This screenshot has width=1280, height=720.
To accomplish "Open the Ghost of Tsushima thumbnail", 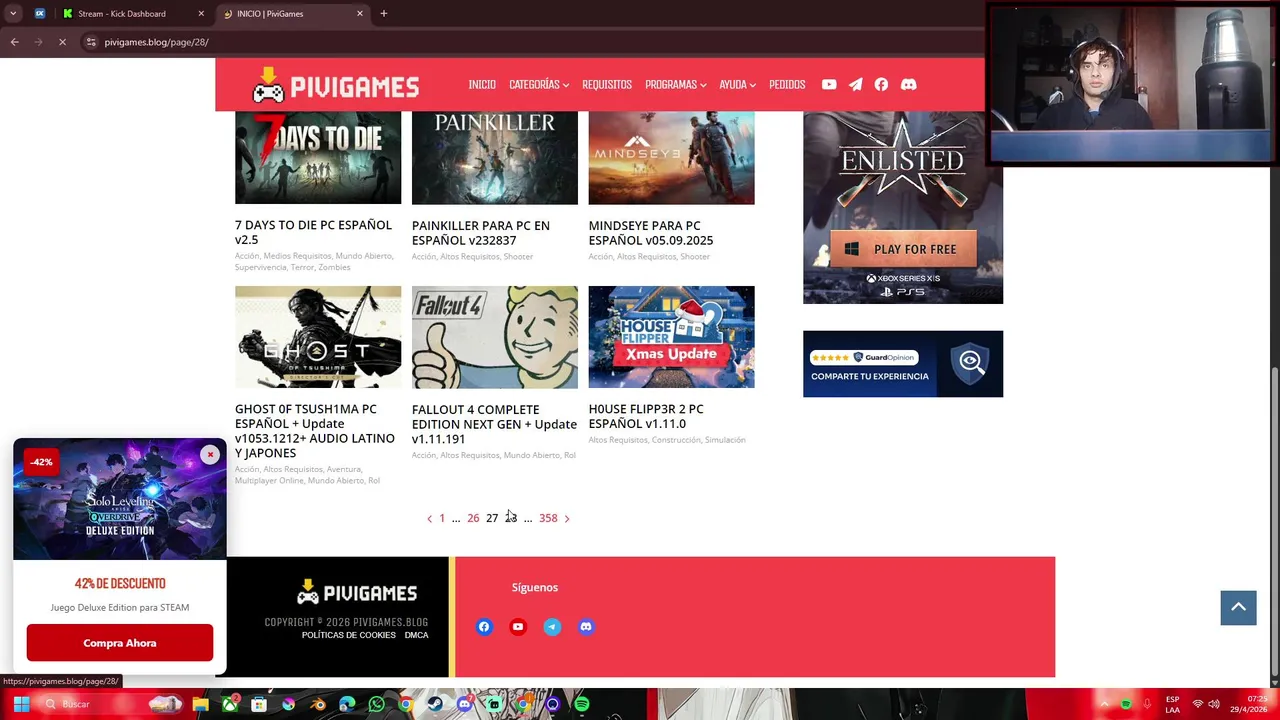I will coord(318,337).
